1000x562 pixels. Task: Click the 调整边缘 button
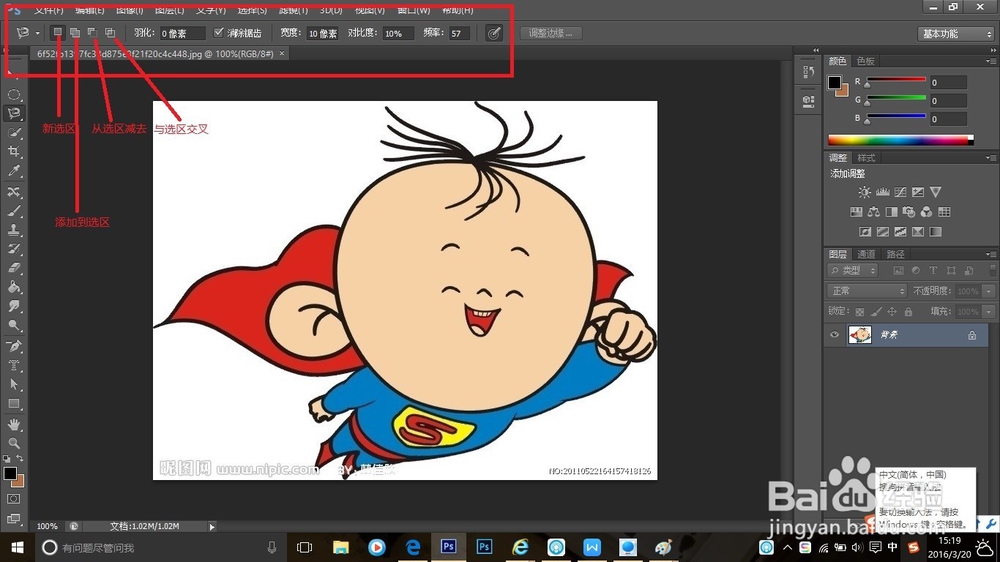point(551,33)
